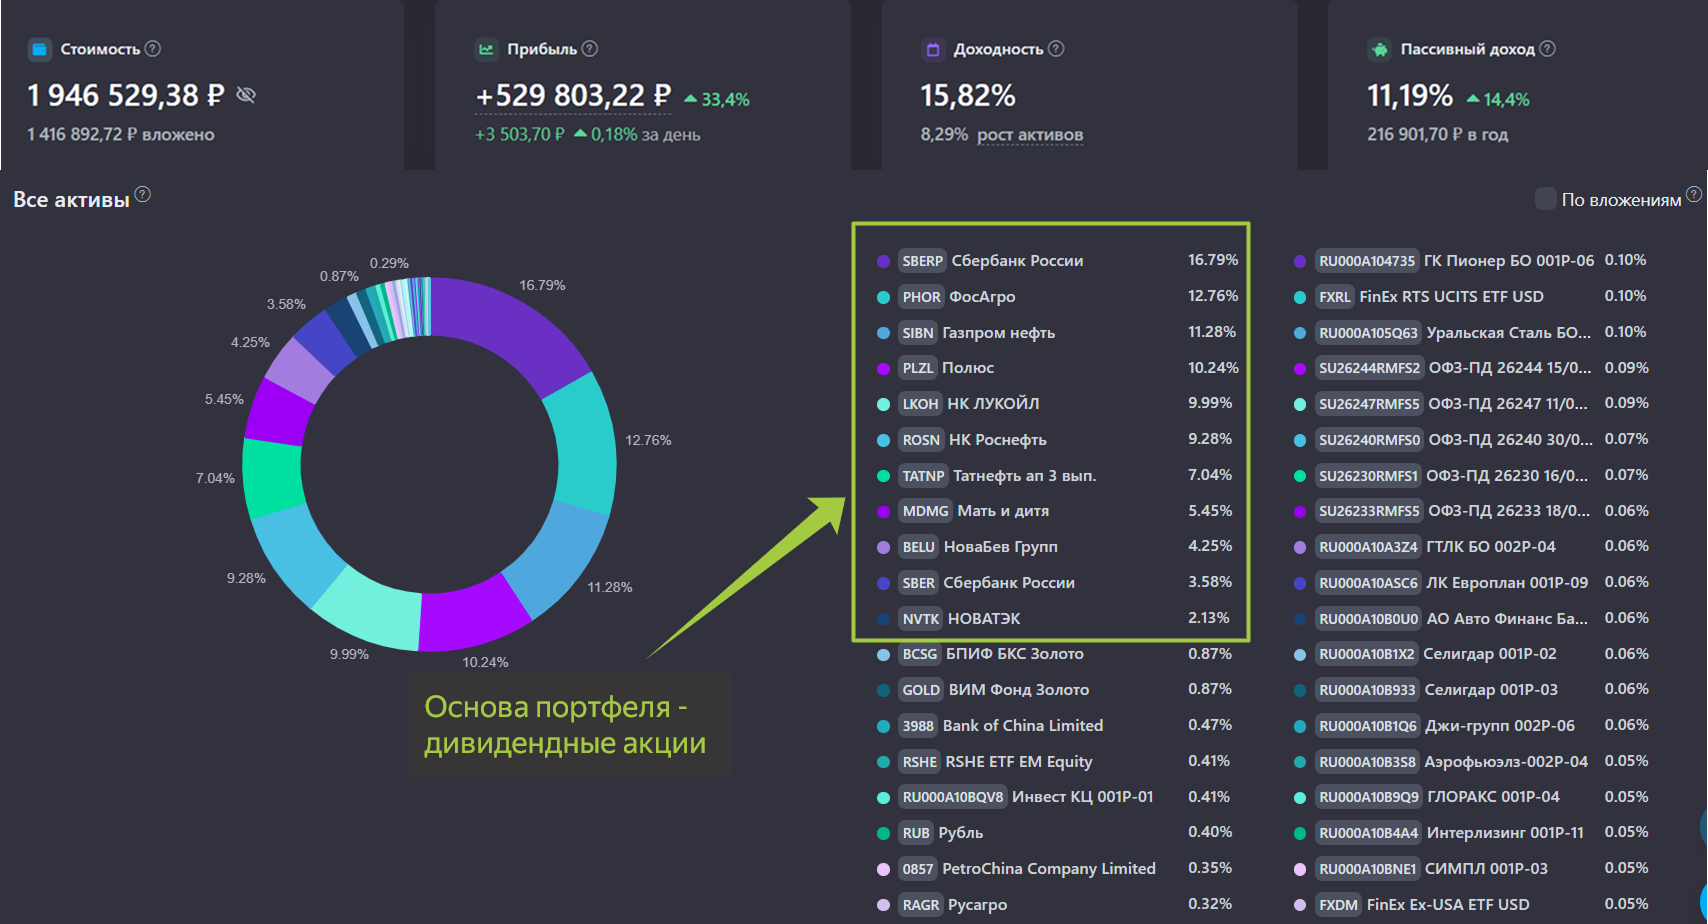Open help icon next to Все активы

[143, 194]
